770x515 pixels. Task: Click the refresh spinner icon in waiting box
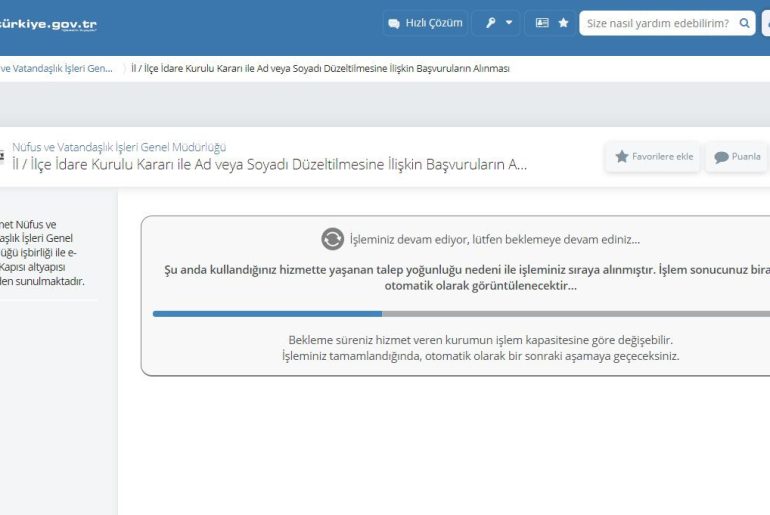click(332, 239)
